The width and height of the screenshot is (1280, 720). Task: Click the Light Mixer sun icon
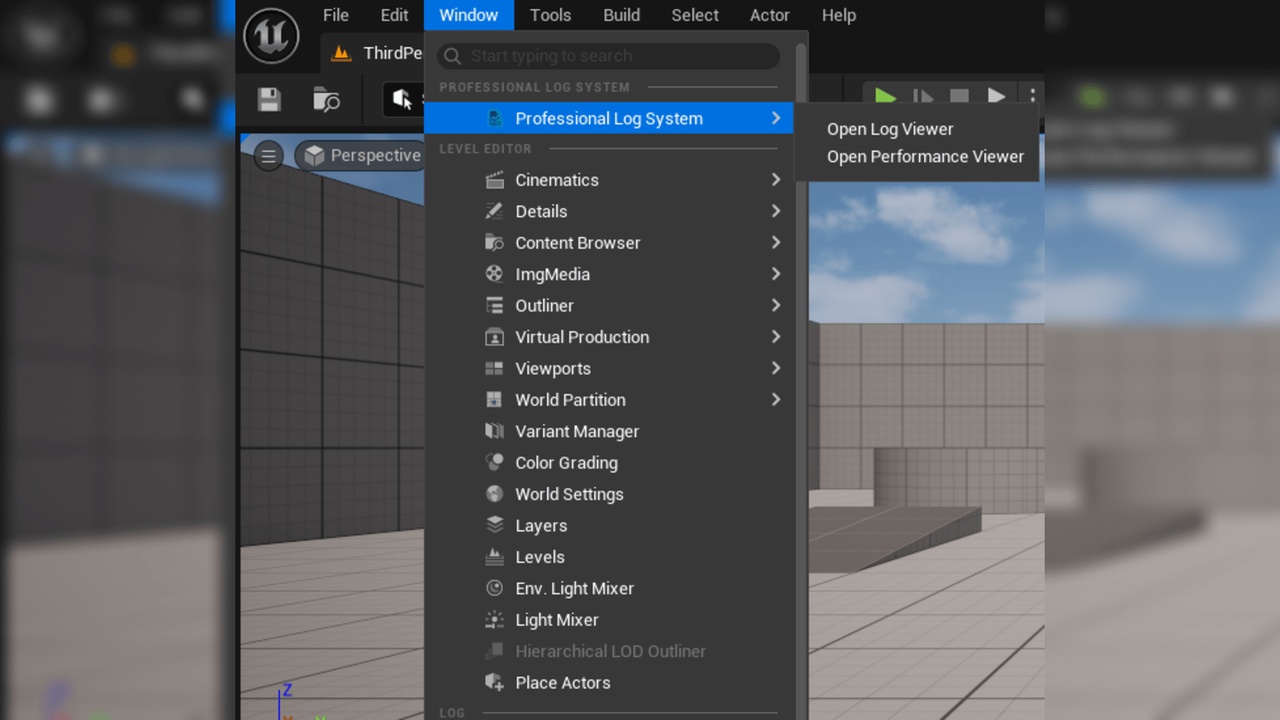click(494, 620)
